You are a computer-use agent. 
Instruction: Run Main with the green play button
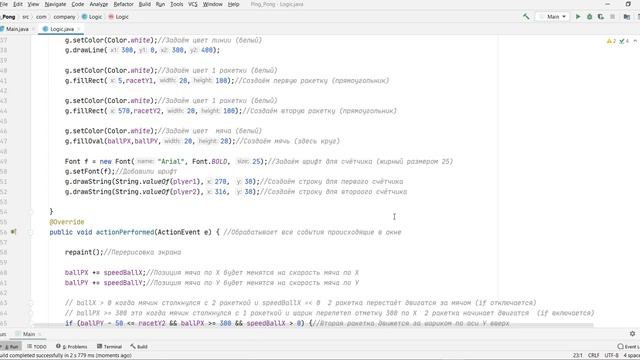[x=578, y=17]
